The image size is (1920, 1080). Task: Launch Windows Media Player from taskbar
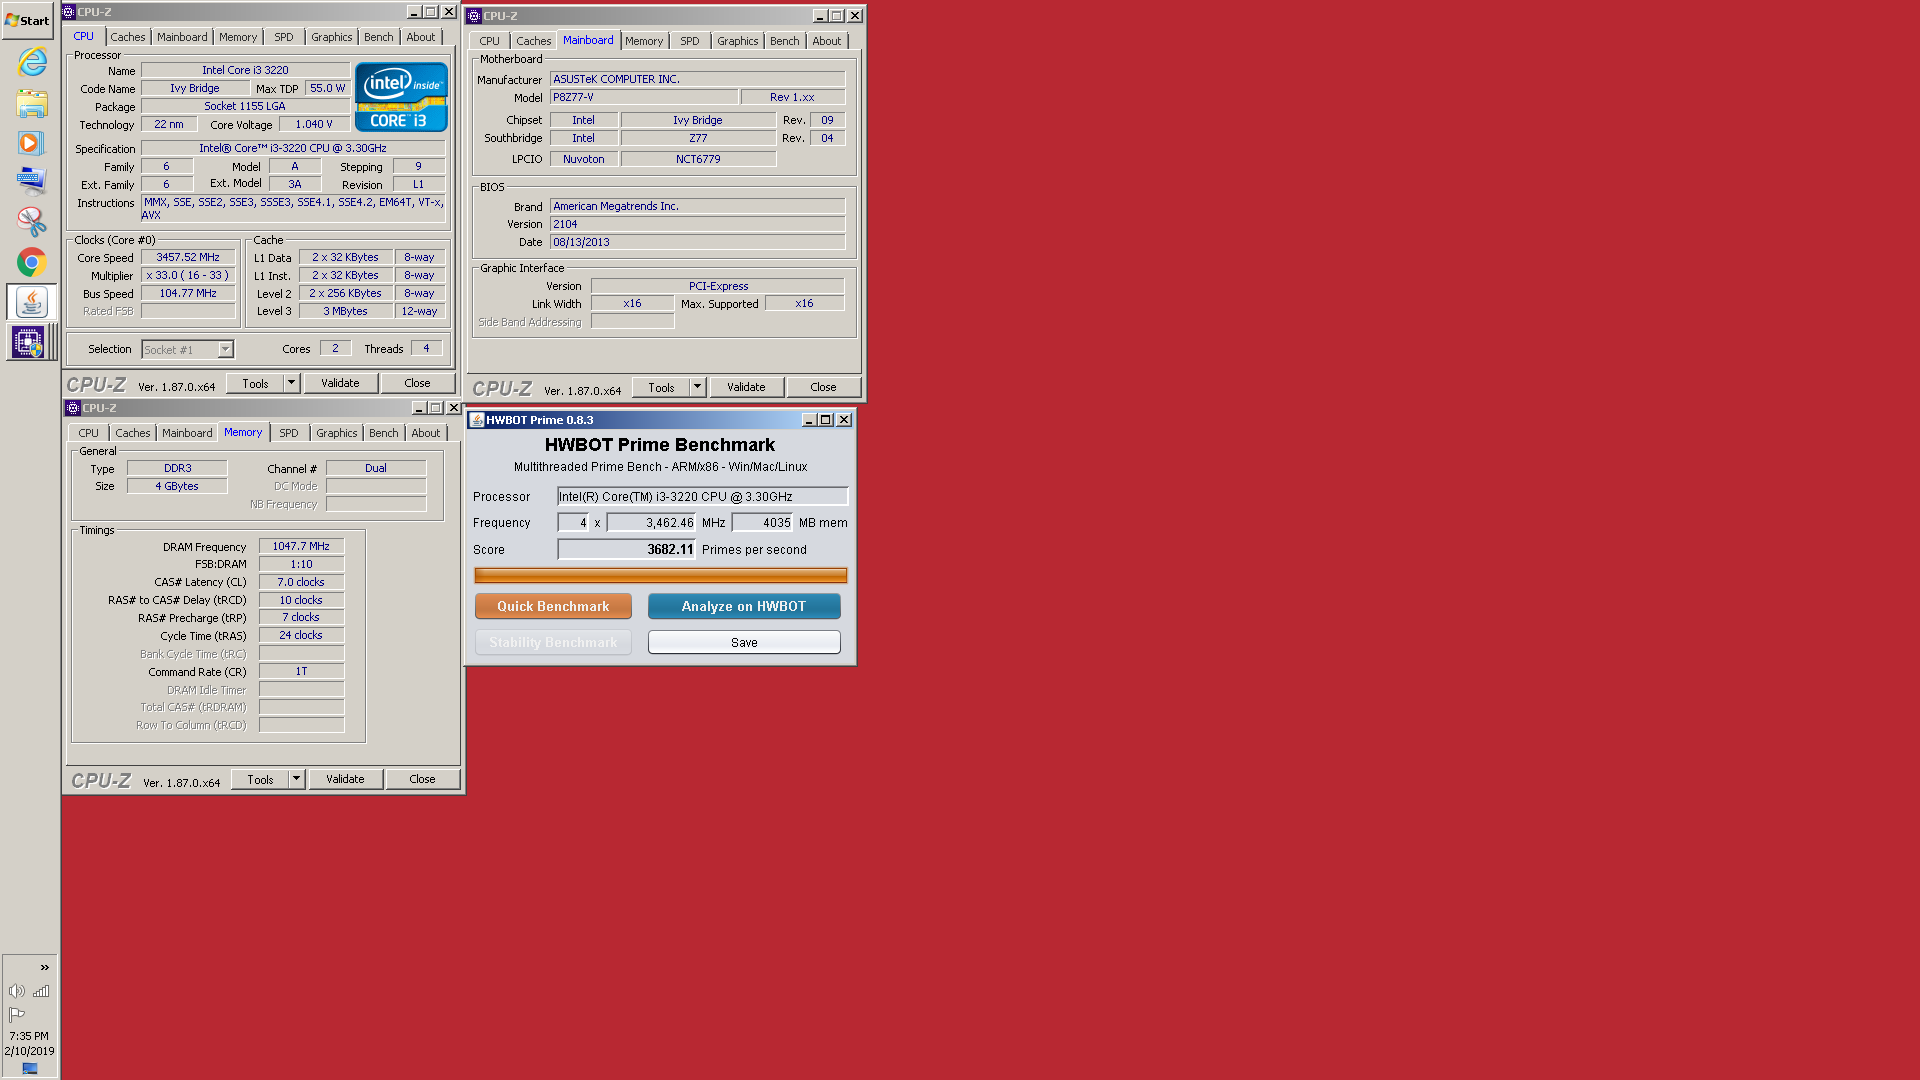[x=30, y=143]
